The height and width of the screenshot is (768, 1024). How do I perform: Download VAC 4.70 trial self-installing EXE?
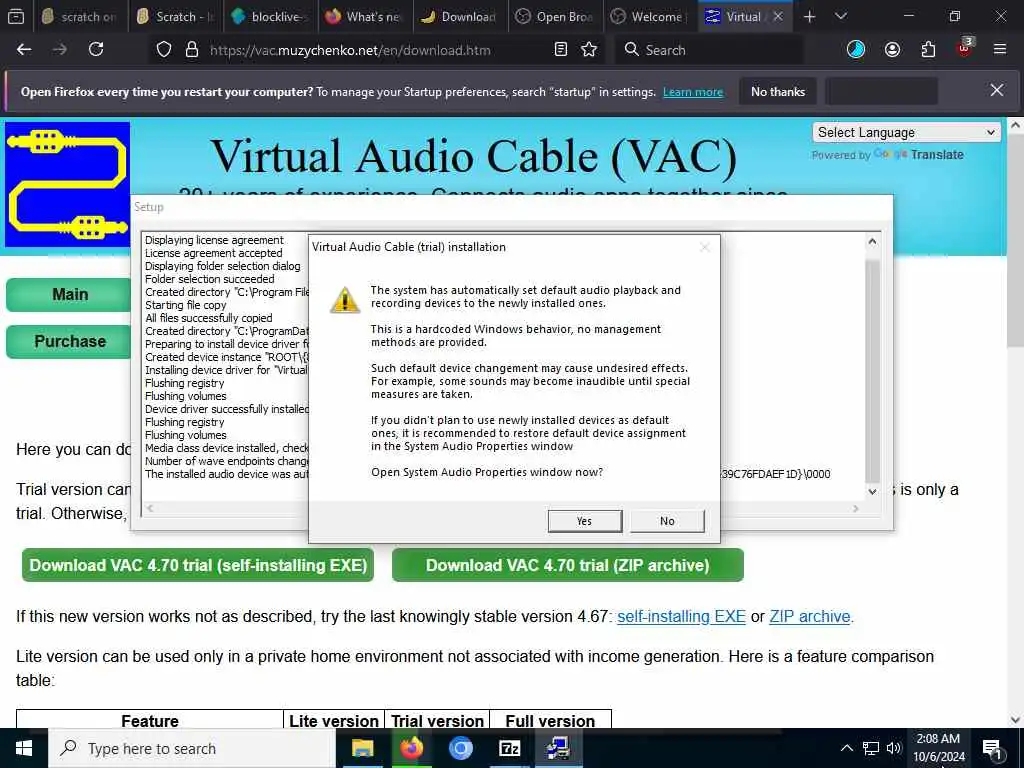coord(198,565)
